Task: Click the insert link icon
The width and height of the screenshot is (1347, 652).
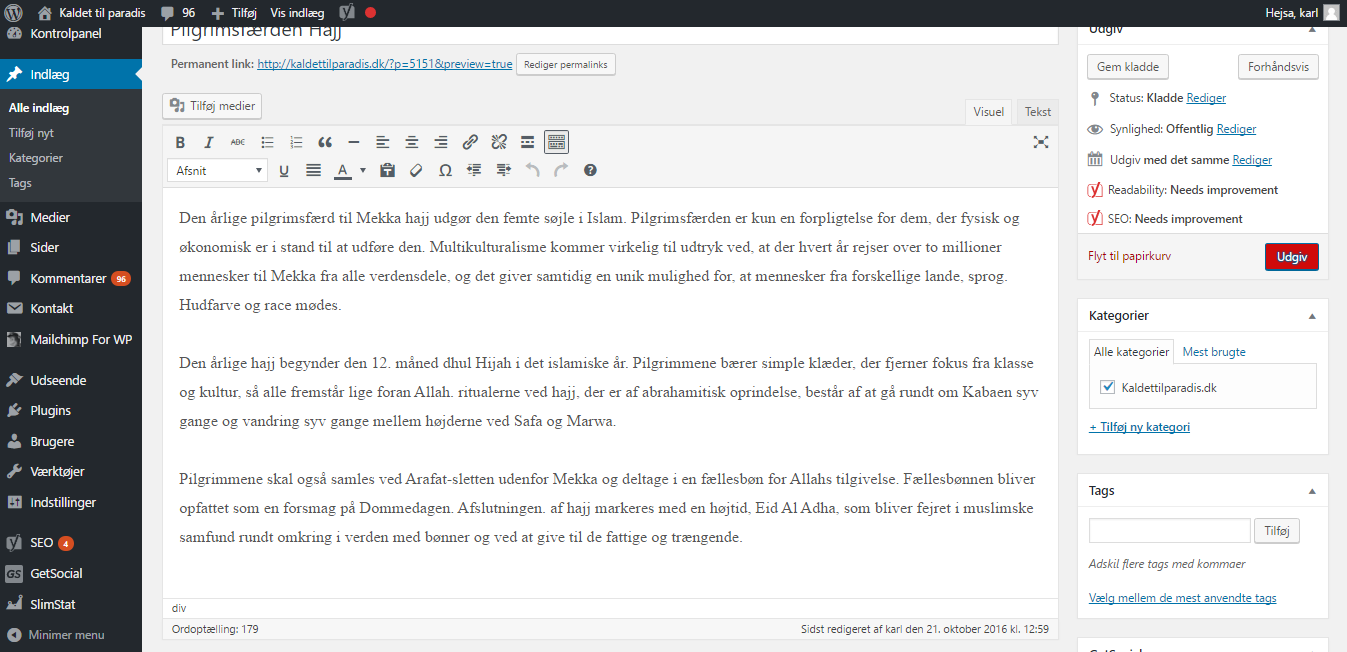Action: coord(470,142)
